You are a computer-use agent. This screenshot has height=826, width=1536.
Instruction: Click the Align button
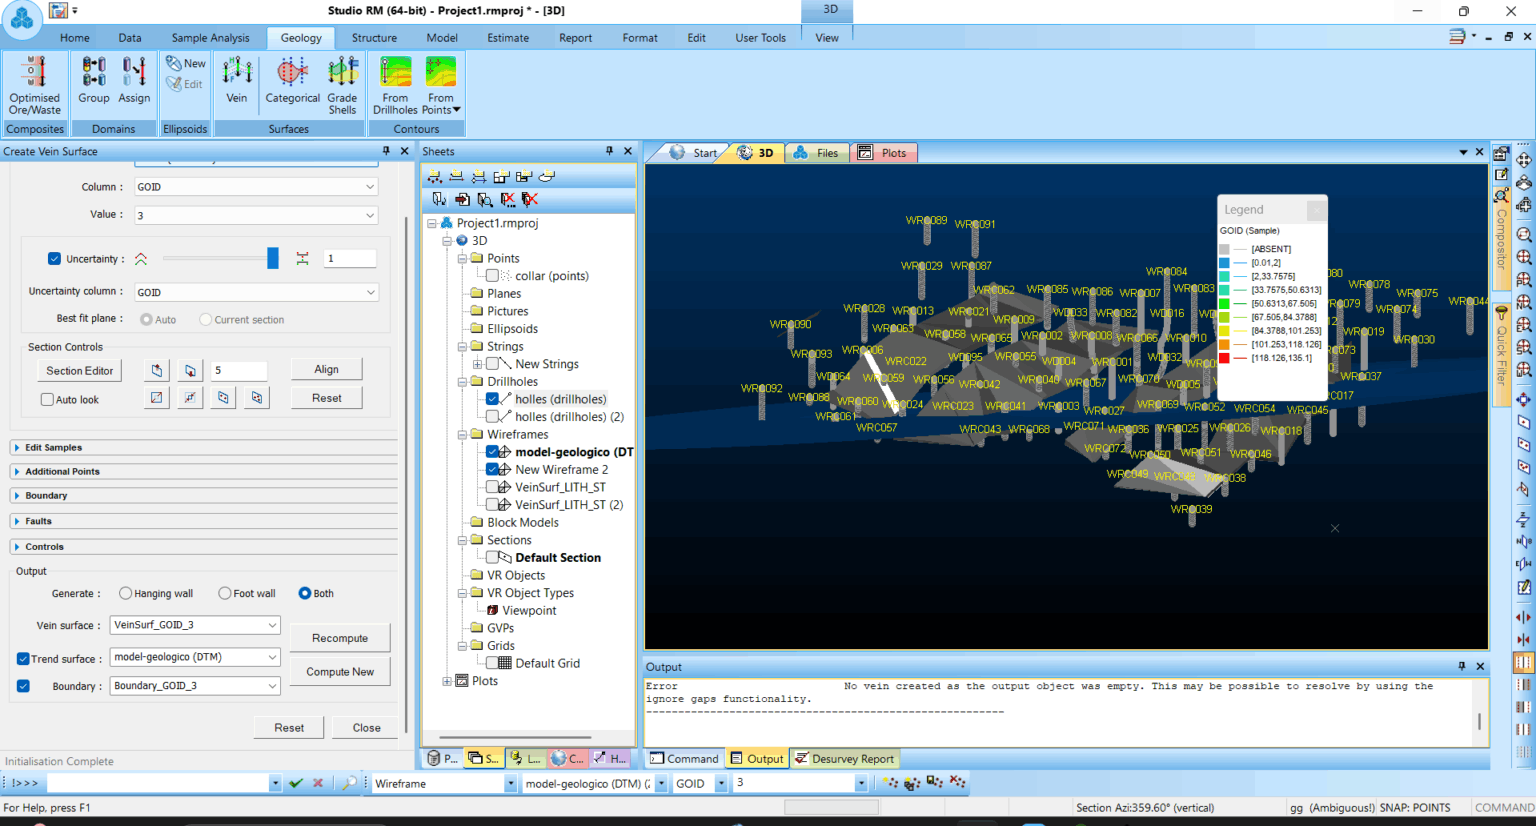(326, 369)
